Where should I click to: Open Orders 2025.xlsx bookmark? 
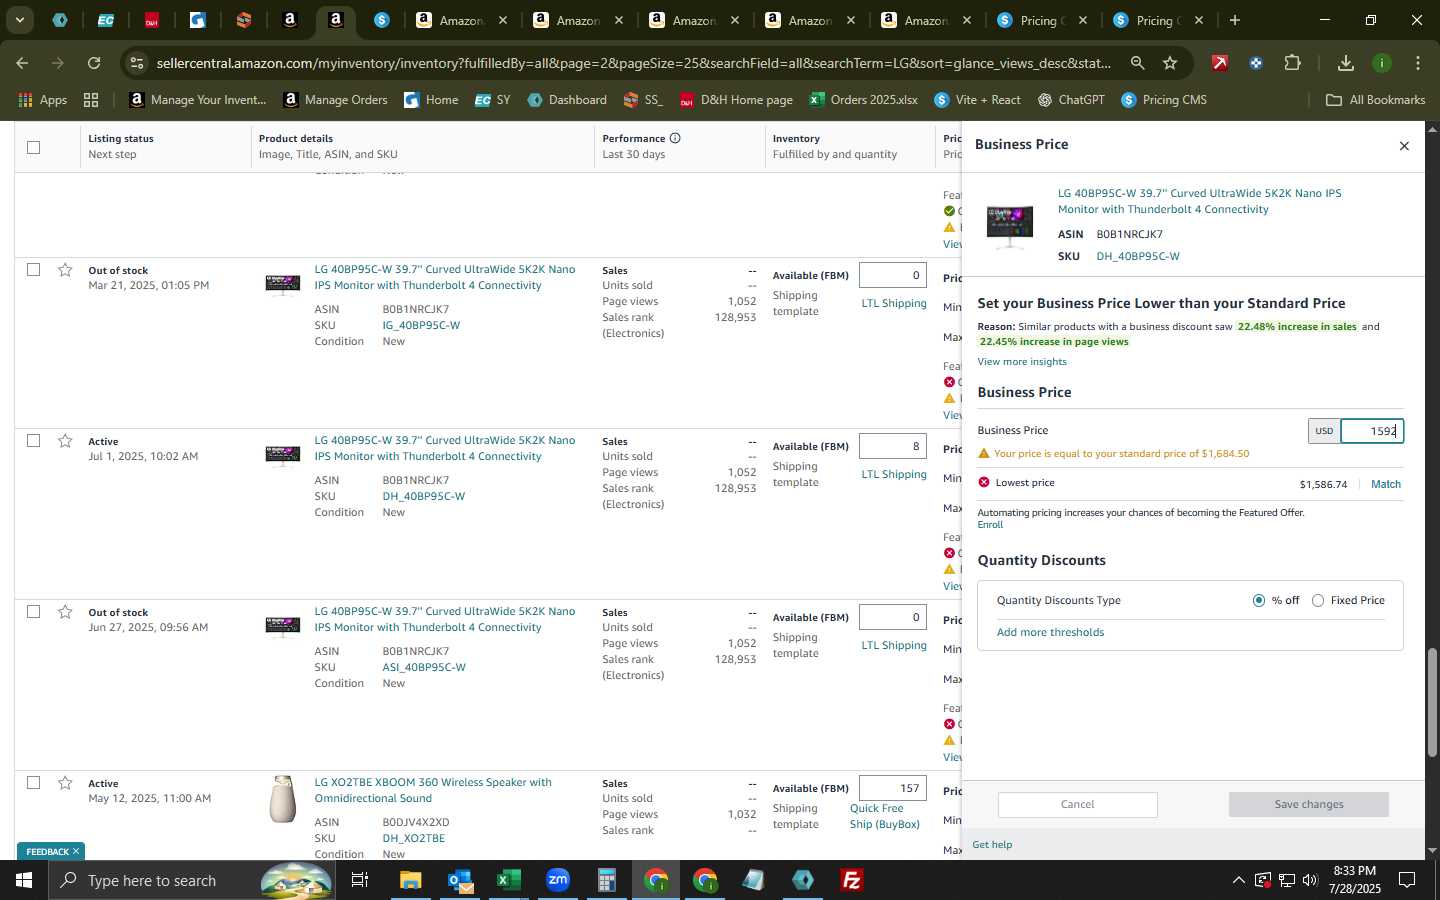863,100
